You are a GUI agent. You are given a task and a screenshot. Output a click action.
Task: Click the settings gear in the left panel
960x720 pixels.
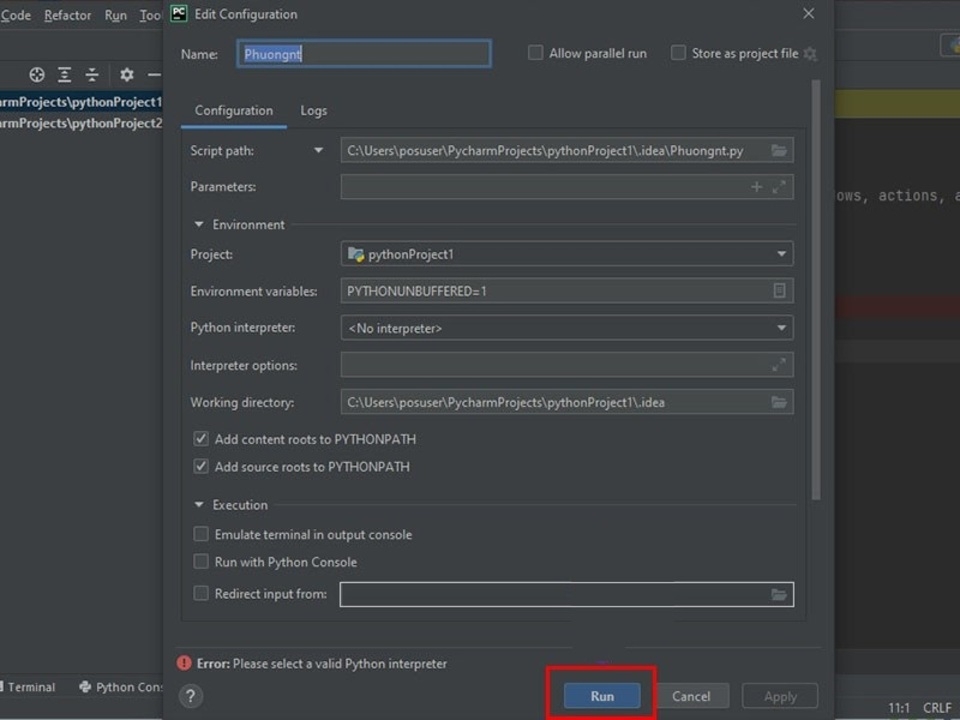(127, 74)
